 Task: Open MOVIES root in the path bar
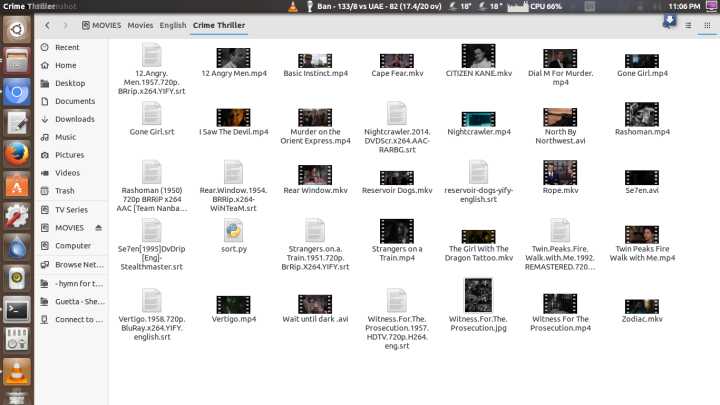101,25
